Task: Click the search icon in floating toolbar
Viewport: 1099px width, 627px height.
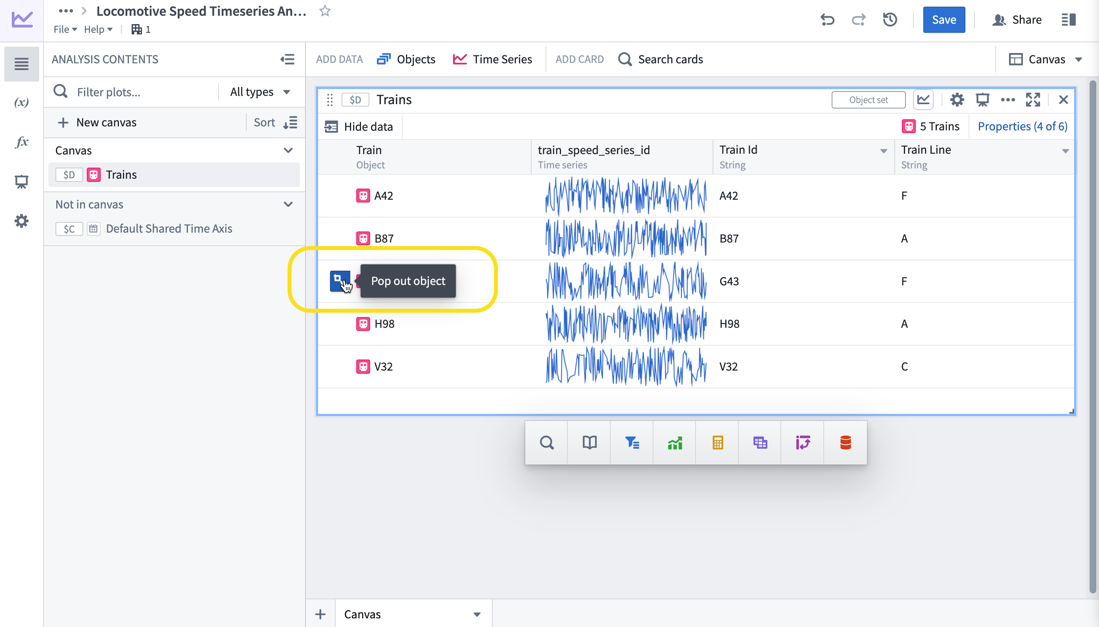Action: [x=547, y=443]
